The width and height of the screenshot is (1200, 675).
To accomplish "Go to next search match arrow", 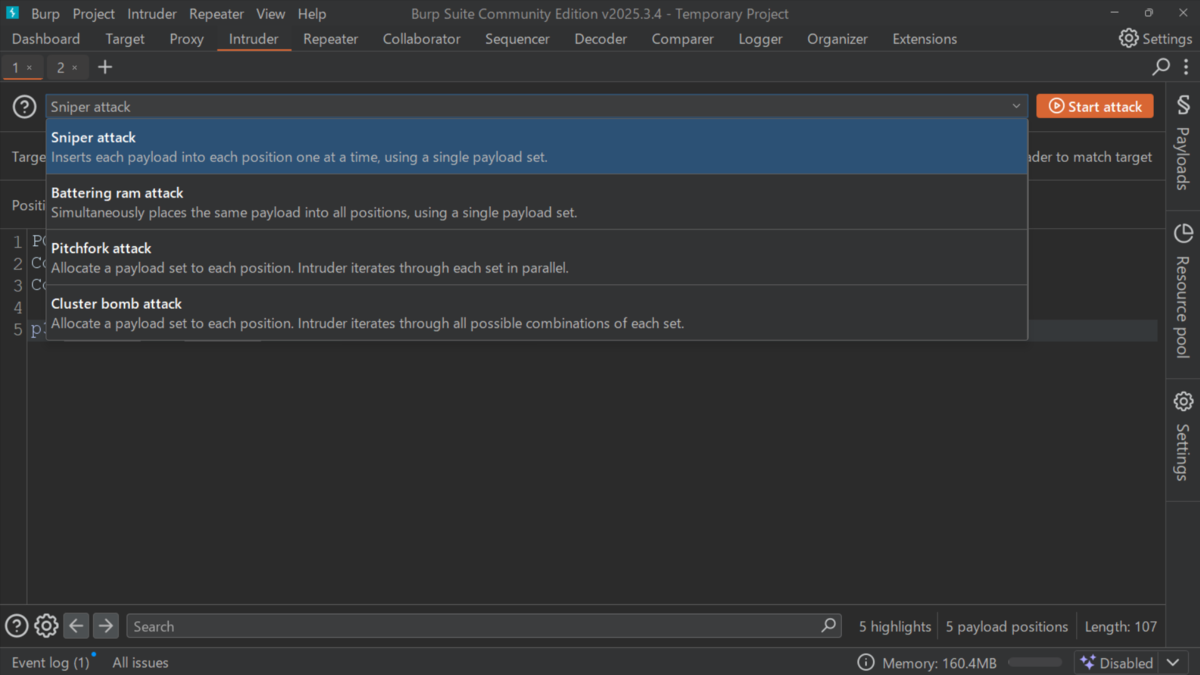I will 106,626.
